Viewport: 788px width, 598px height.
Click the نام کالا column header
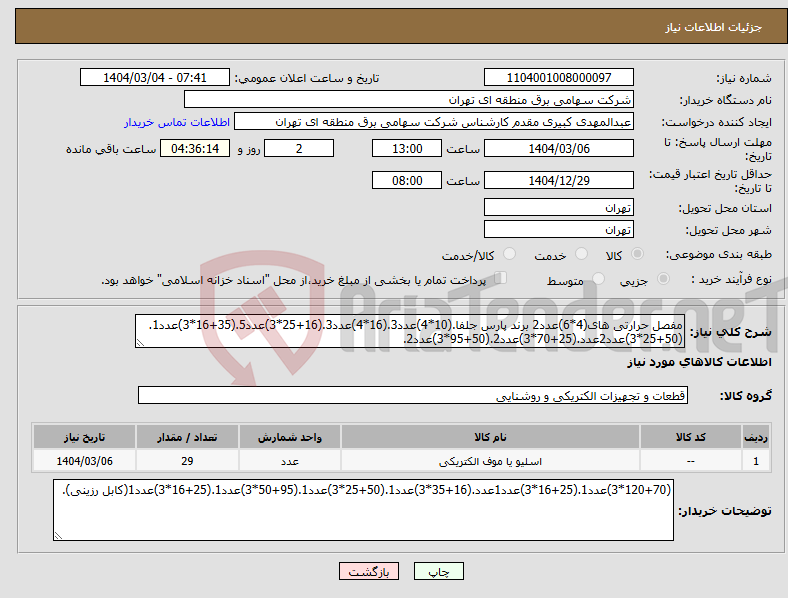tap(490, 437)
